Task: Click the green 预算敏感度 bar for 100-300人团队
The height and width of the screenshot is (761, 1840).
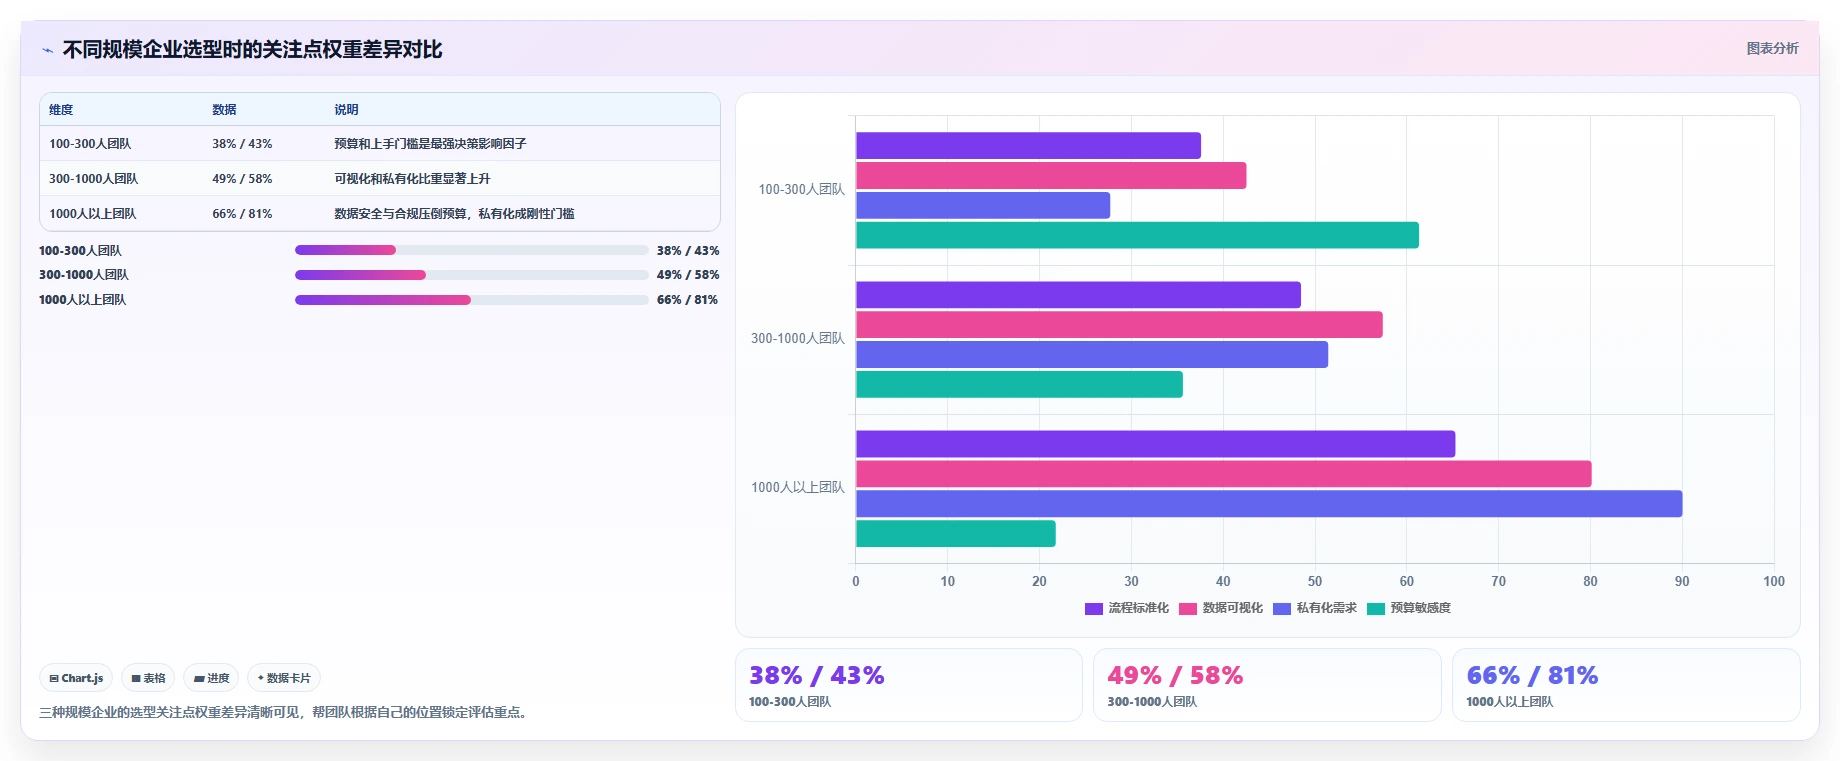Action: (x=1137, y=235)
